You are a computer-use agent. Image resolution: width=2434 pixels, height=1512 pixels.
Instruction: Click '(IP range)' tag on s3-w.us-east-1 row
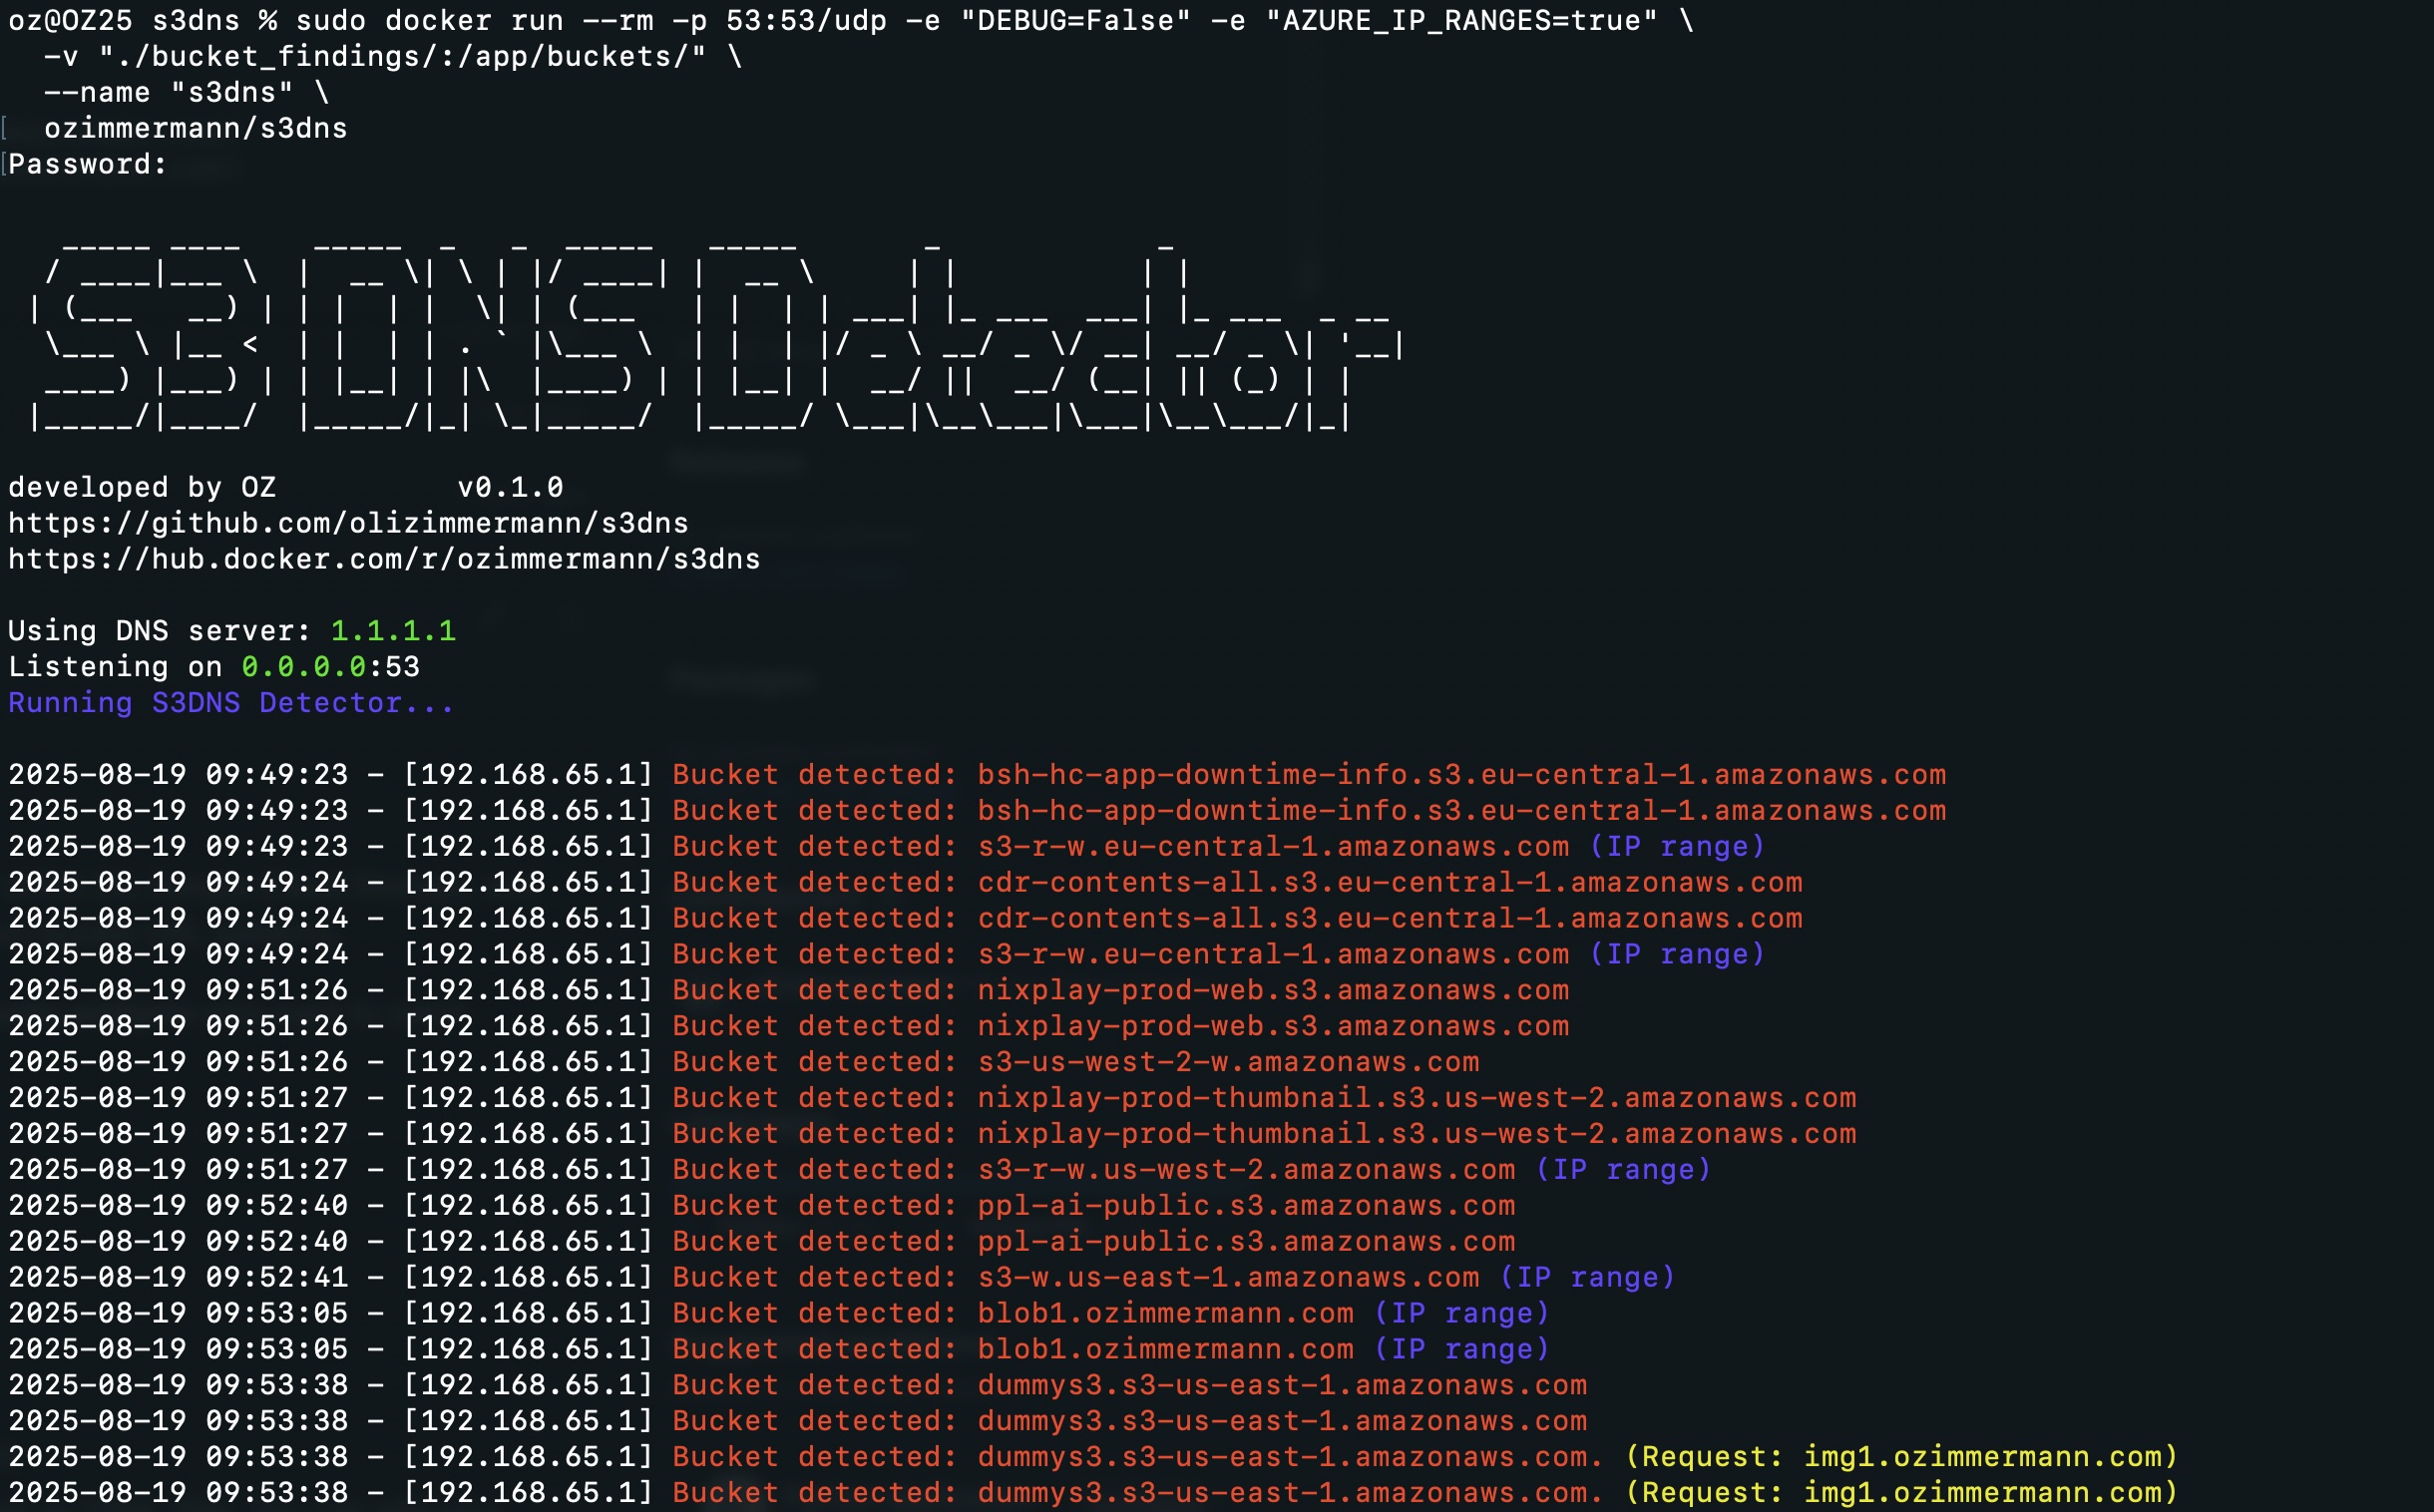1587,1277
